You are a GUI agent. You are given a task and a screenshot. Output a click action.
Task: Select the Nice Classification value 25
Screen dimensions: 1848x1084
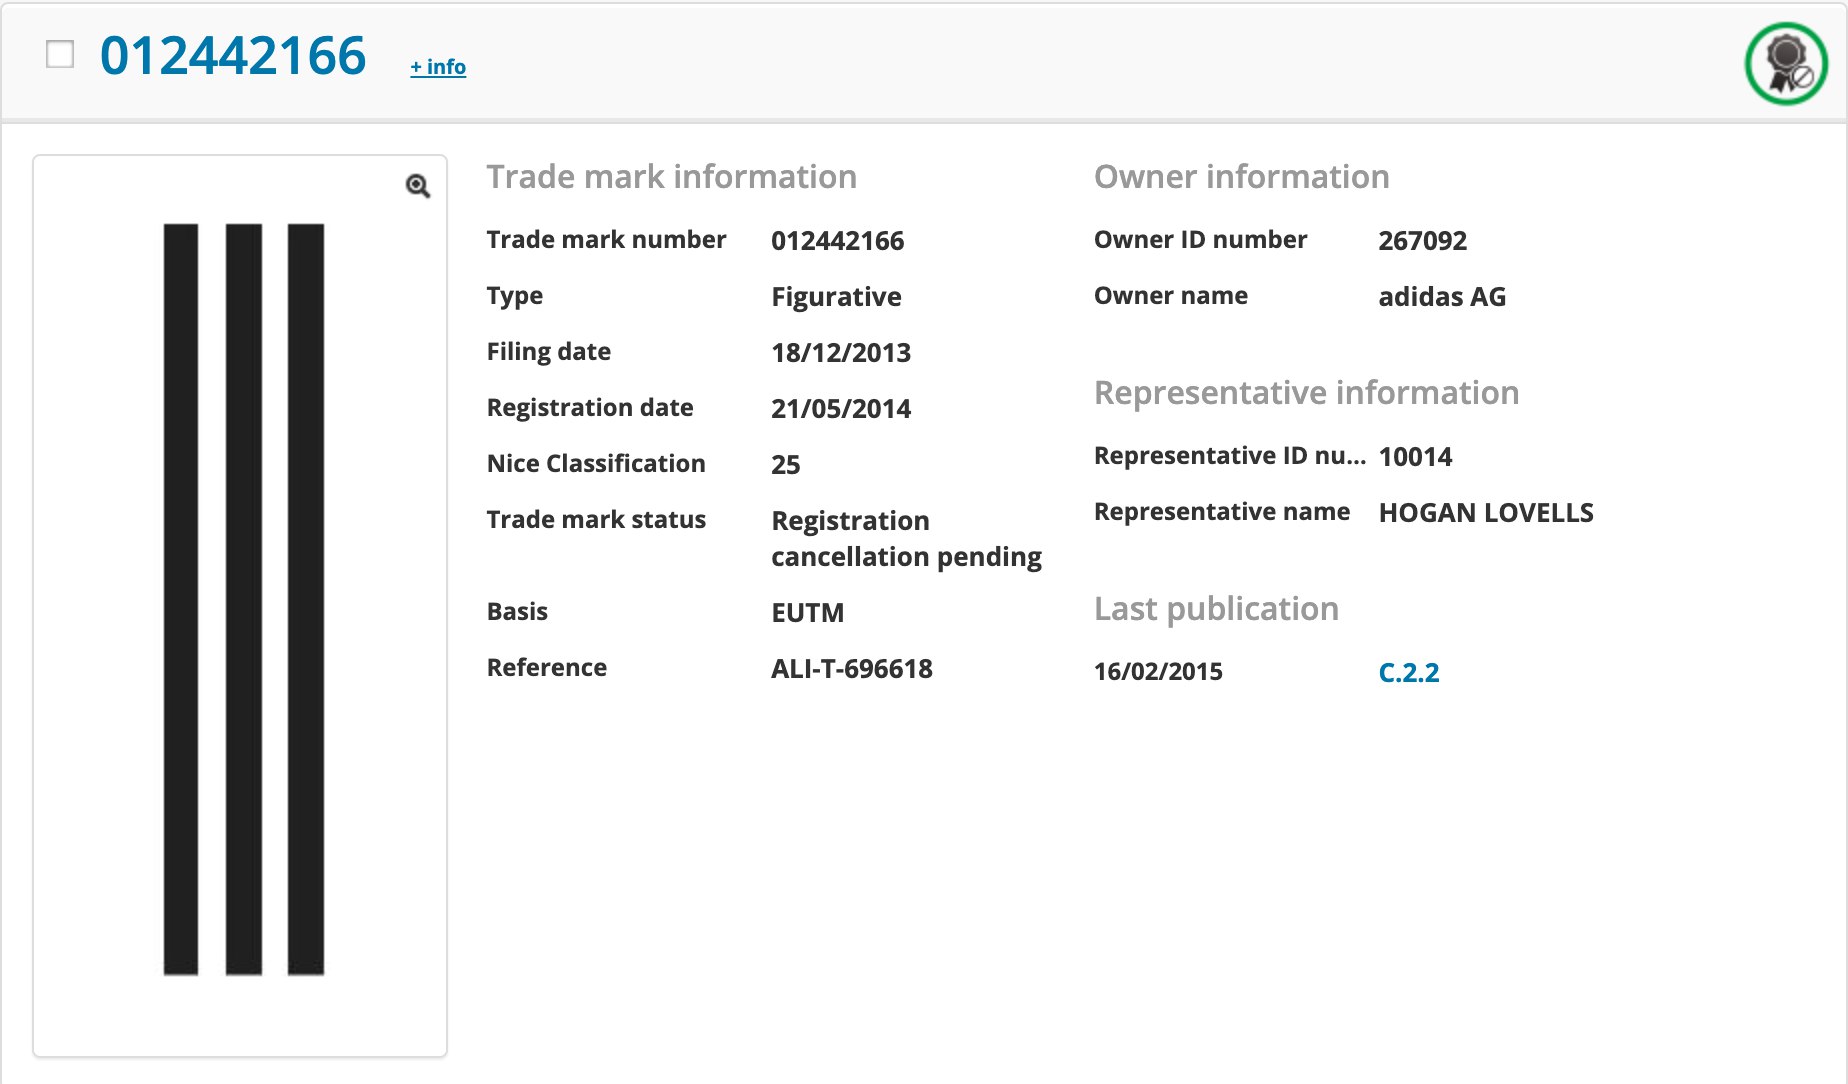coord(785,464)
